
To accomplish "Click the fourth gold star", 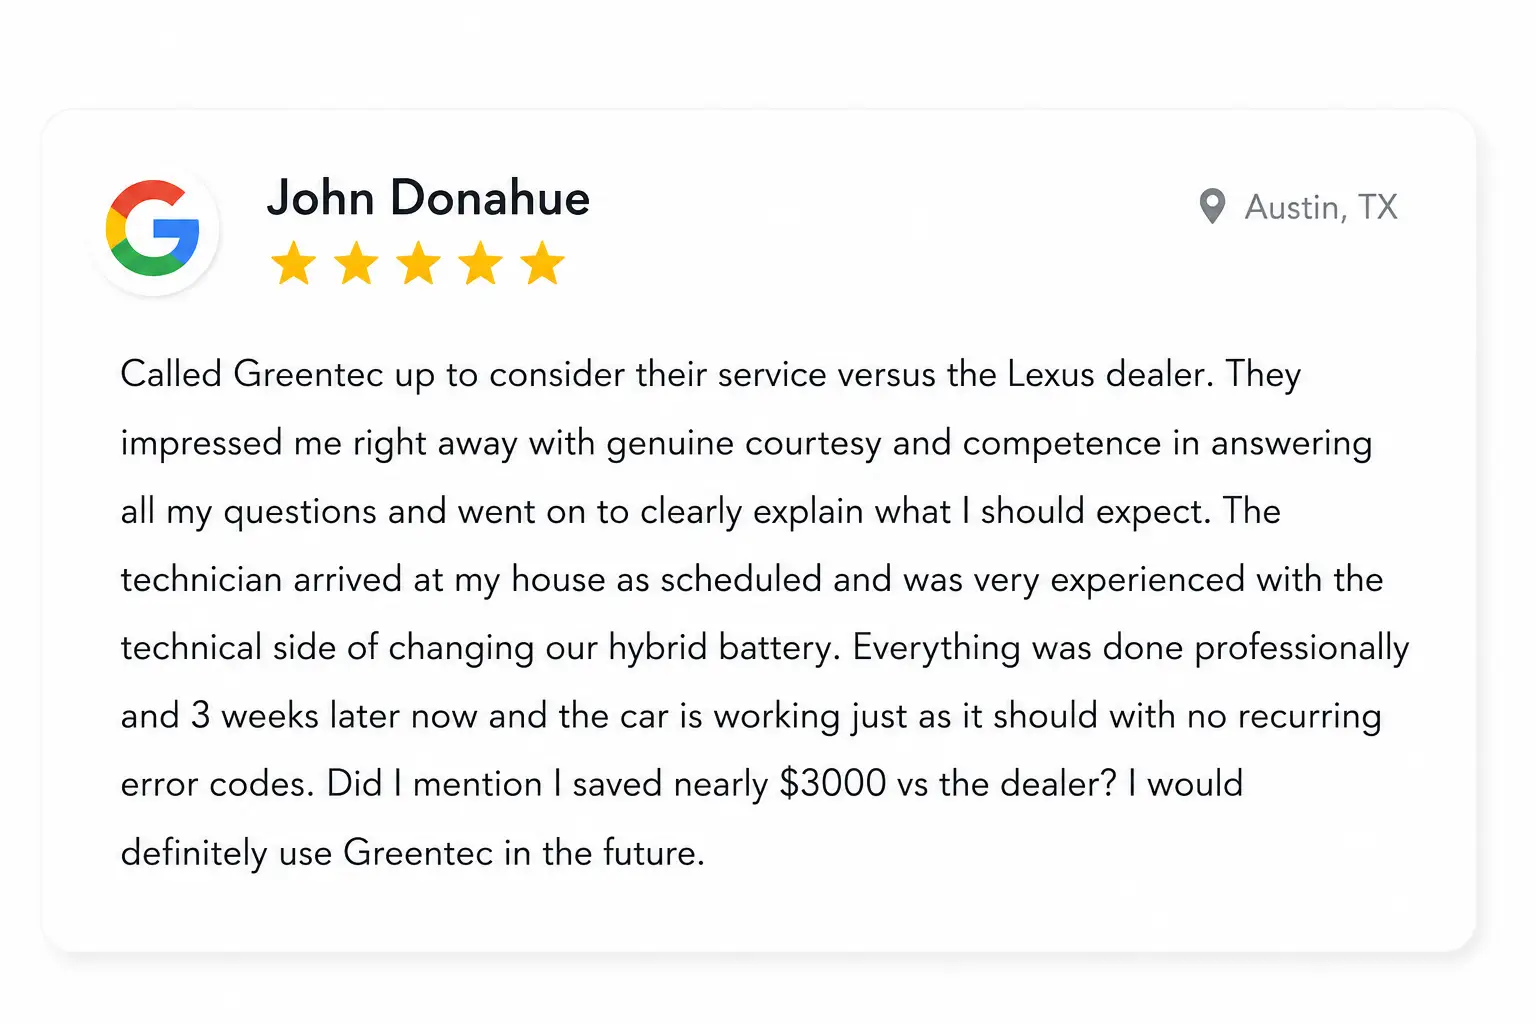I will pyautogui.click(x=480, y=263).
